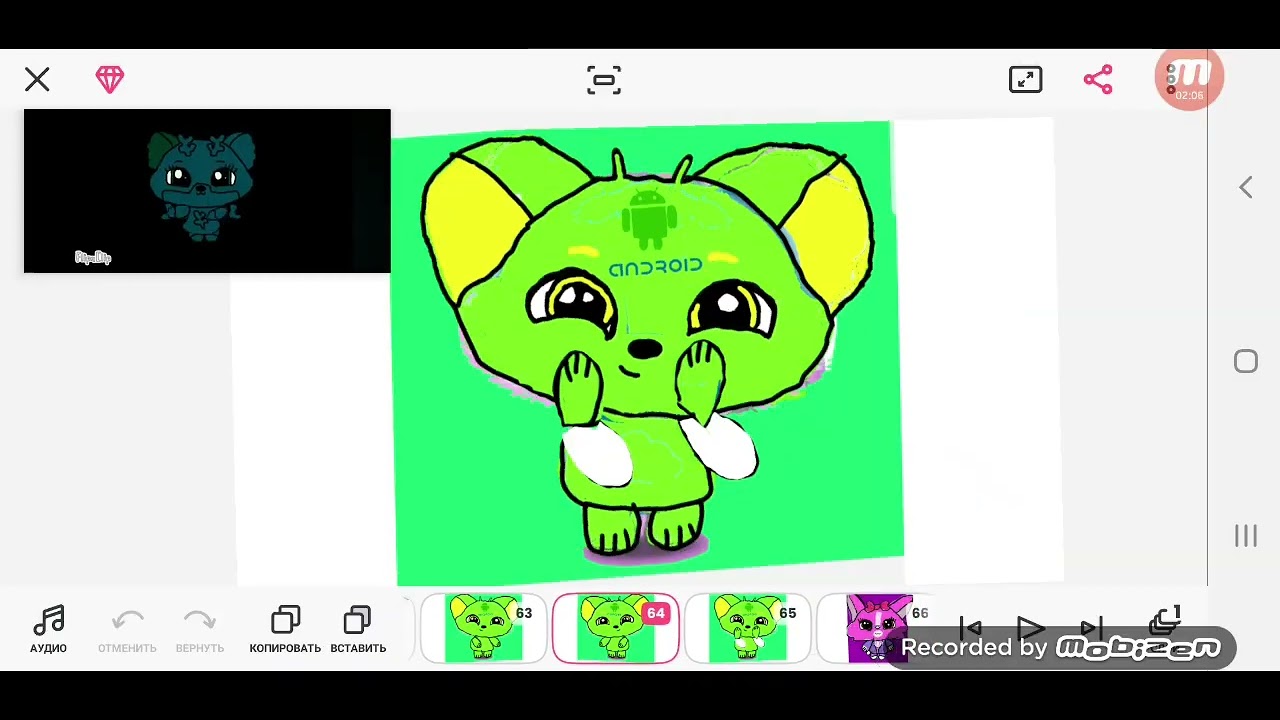Click the Вернуть redo arrow
The width and height of the screenshot is (1280, 720).
pyautogui.click(x=200, y=630)
